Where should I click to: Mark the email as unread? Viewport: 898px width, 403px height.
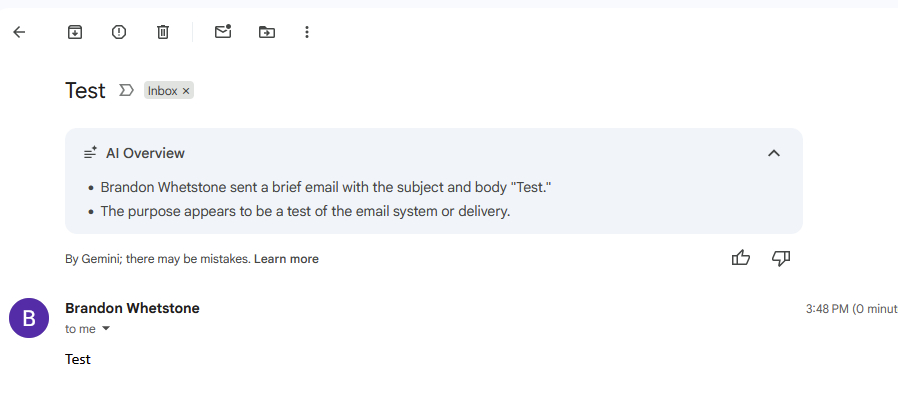[223, 32]
